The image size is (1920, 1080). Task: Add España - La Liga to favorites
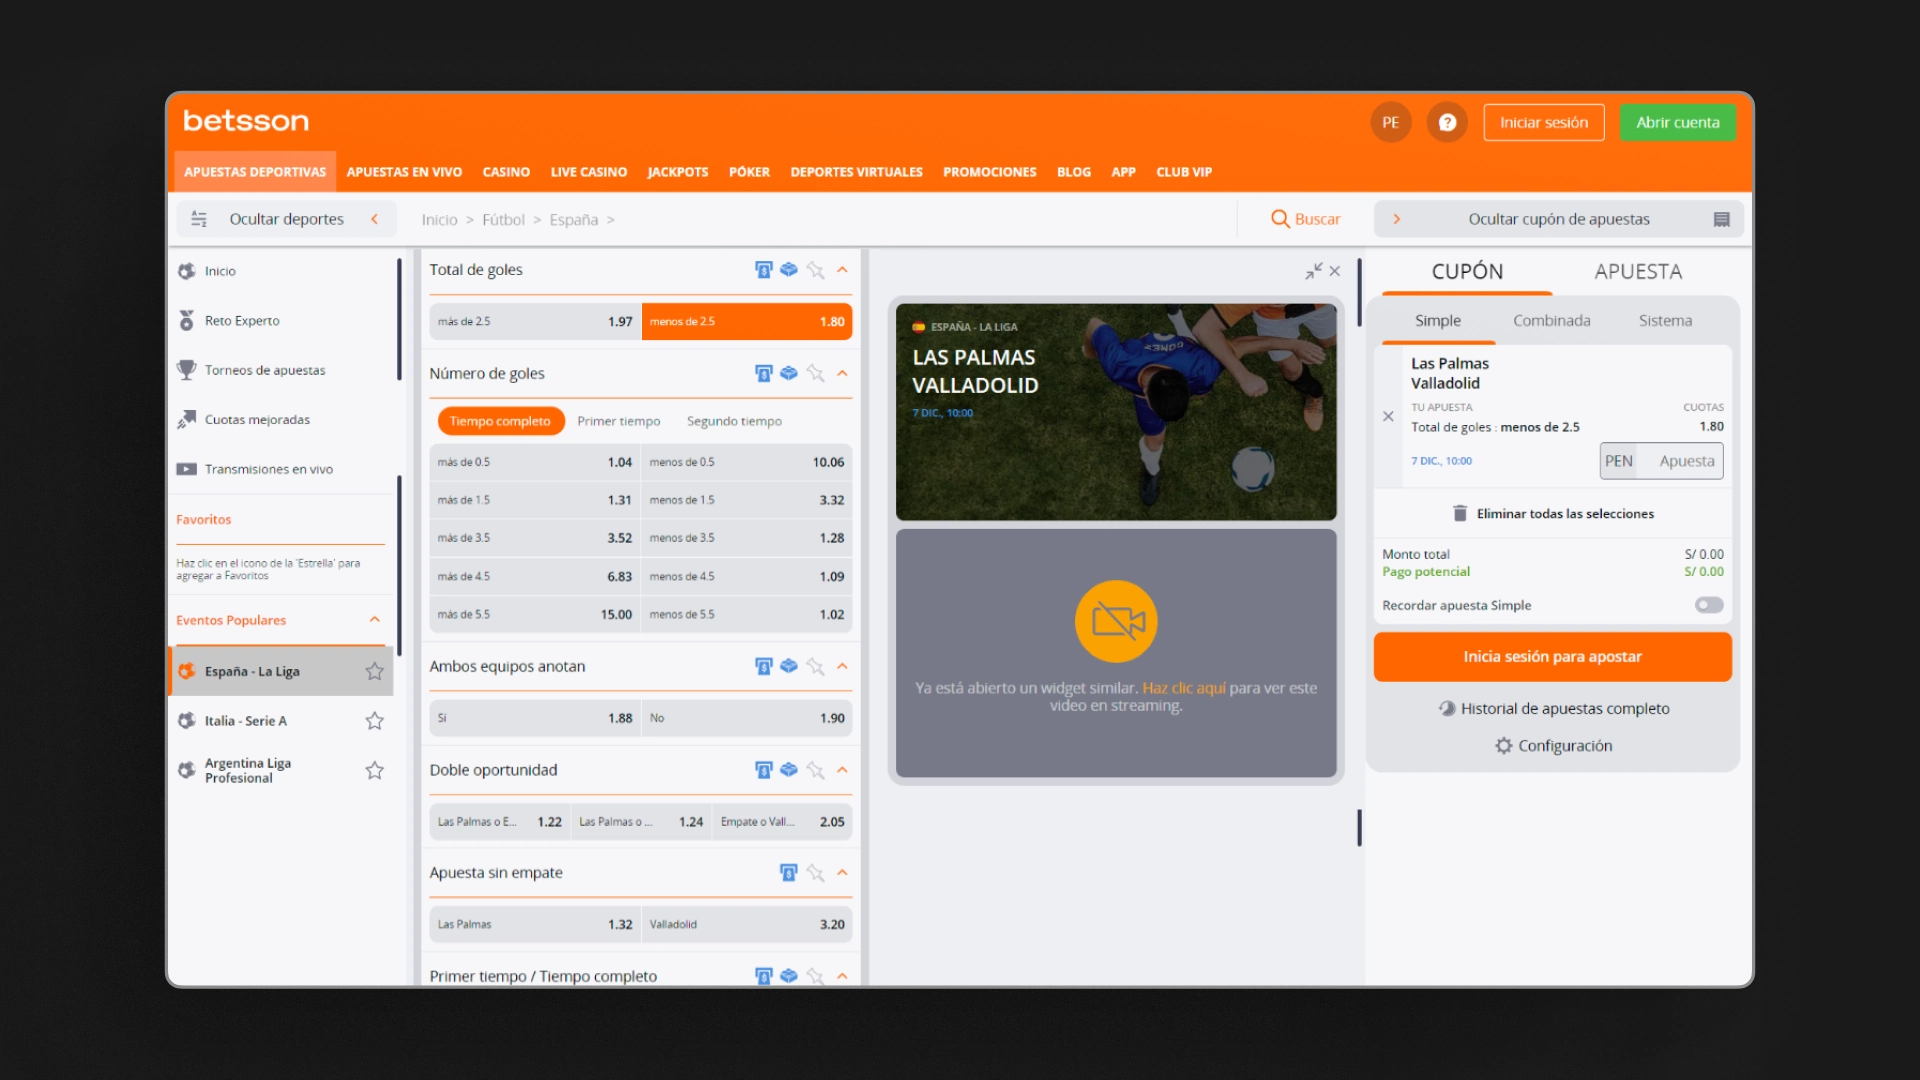[x=374, y=671]
